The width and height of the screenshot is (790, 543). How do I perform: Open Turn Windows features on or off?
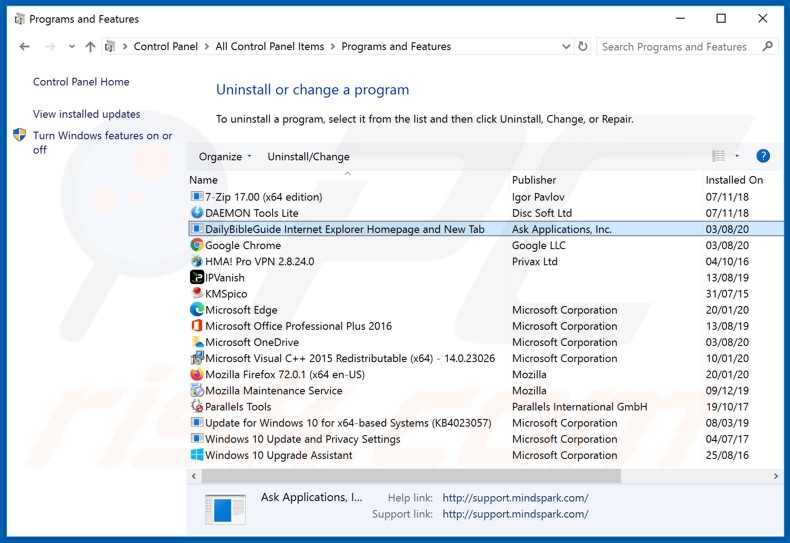tap(102, 142)
